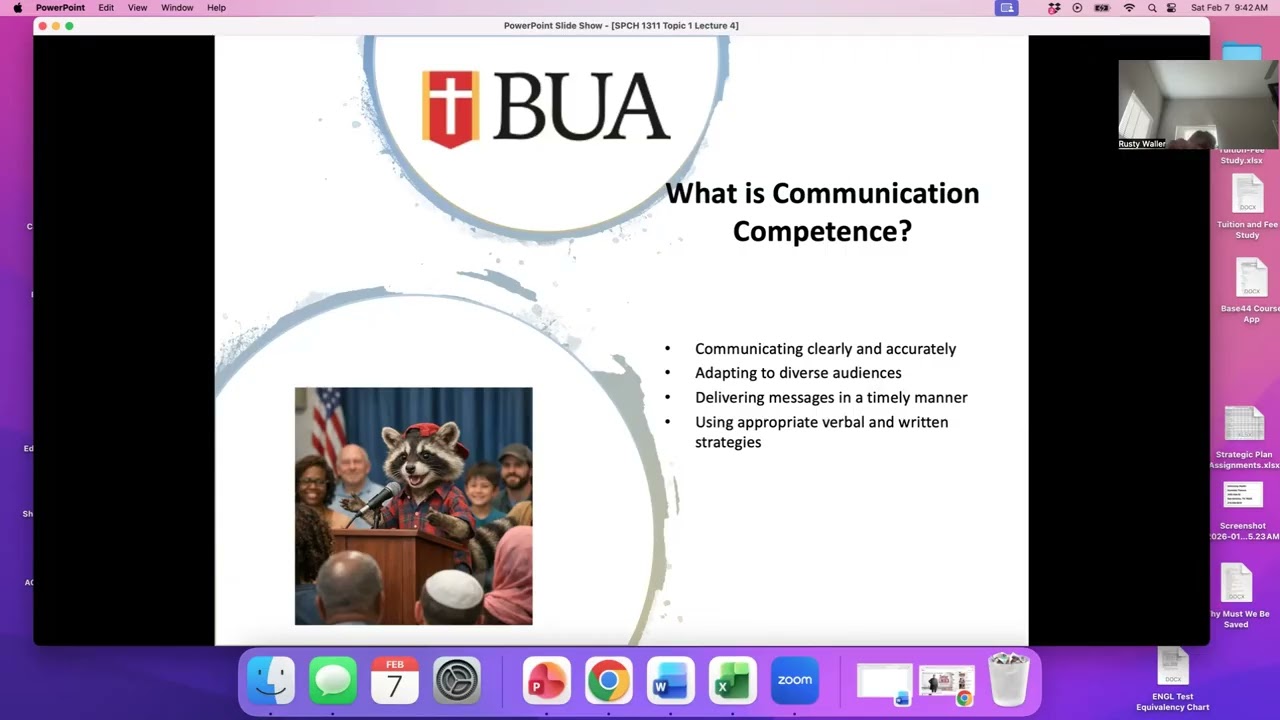Open the Window menu
1280x720 pixels.
coord(177,8)
